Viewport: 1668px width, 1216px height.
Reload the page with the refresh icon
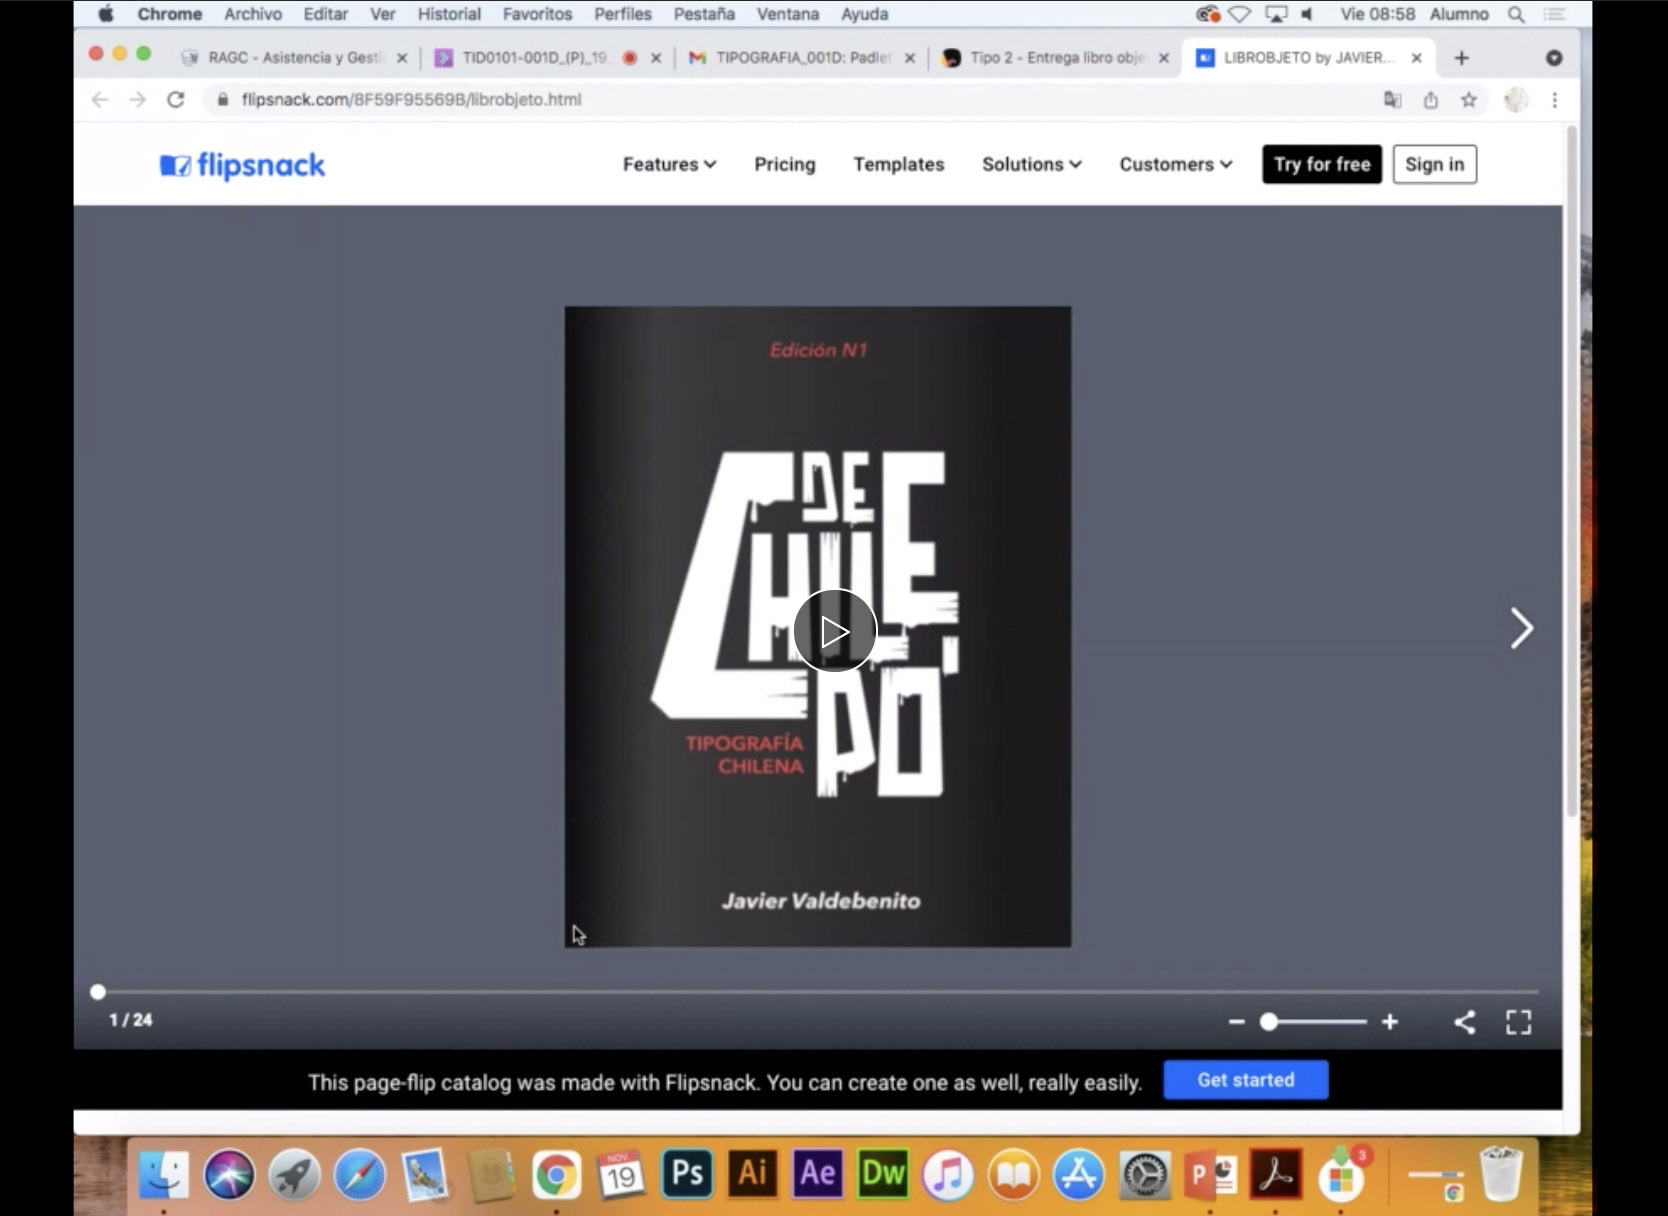(176, 100)
